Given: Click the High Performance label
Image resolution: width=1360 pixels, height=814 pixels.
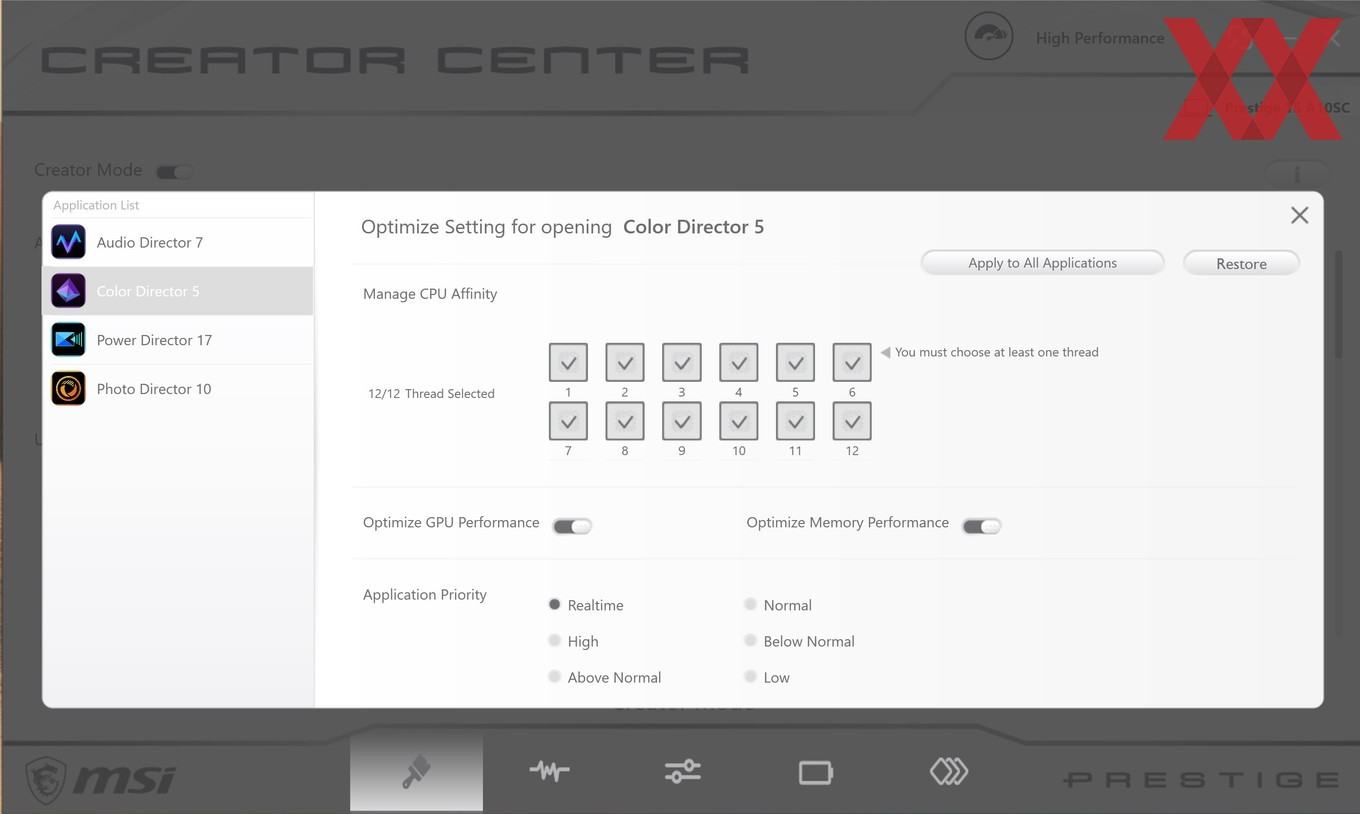Looking at the screenshot, I should [1100, 38].
